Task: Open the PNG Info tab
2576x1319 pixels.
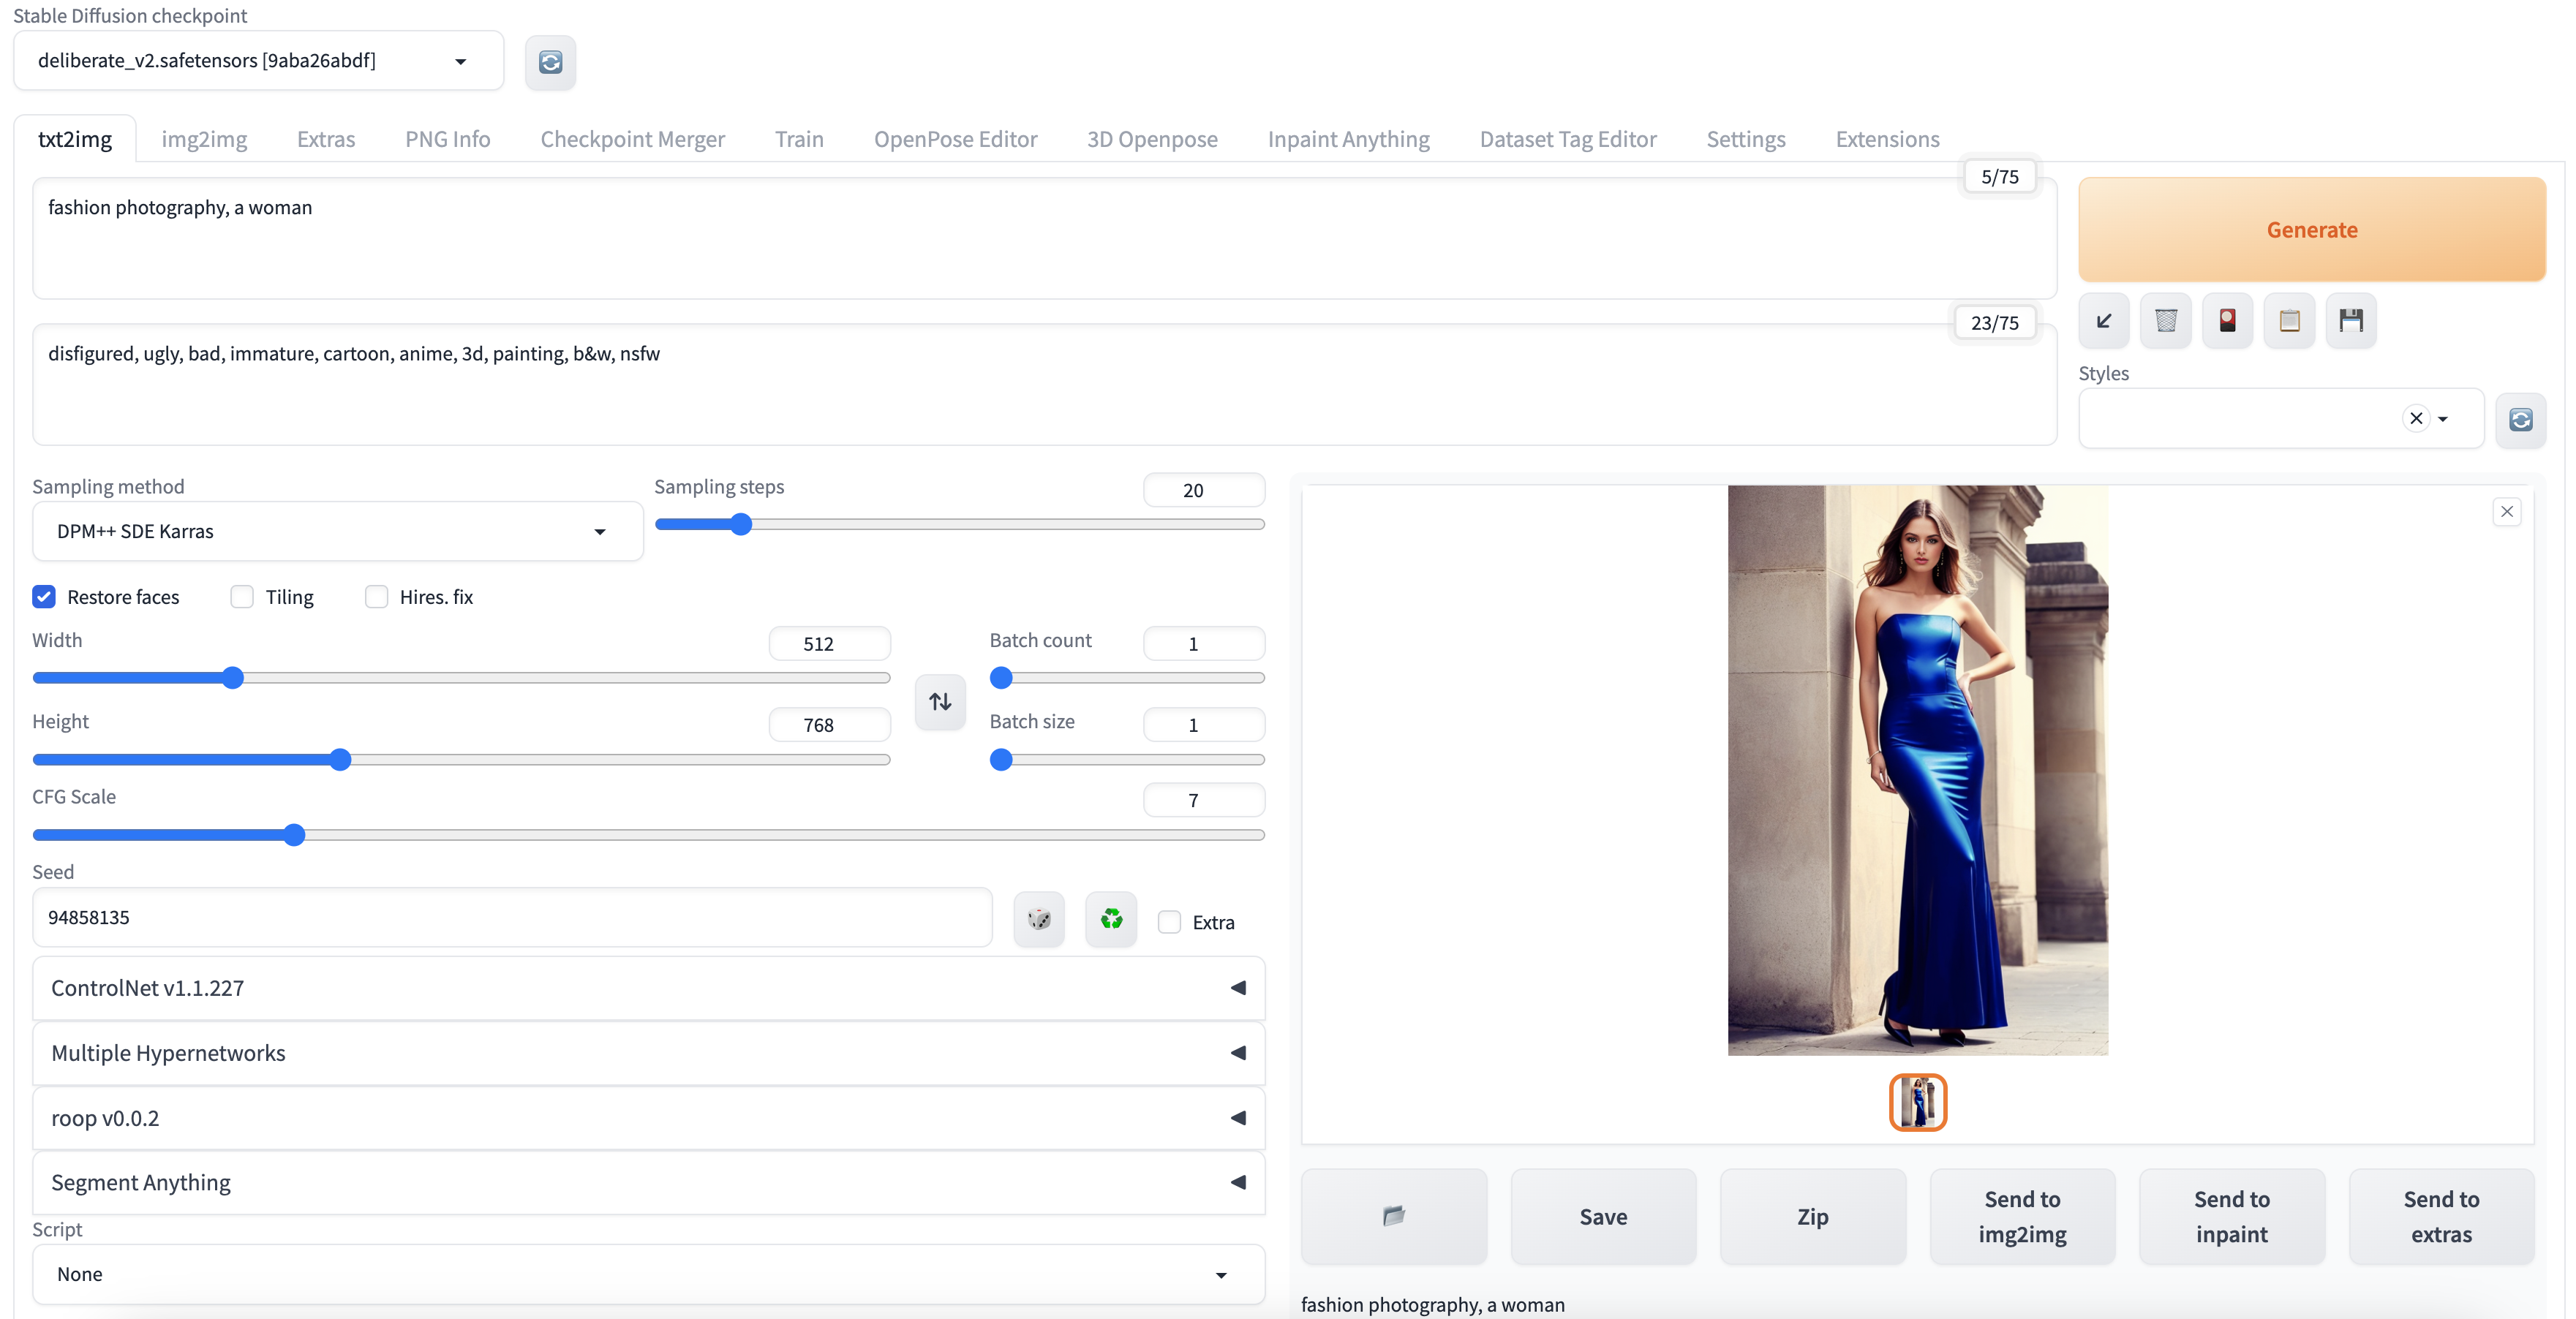Action: (x=447, y=139)
